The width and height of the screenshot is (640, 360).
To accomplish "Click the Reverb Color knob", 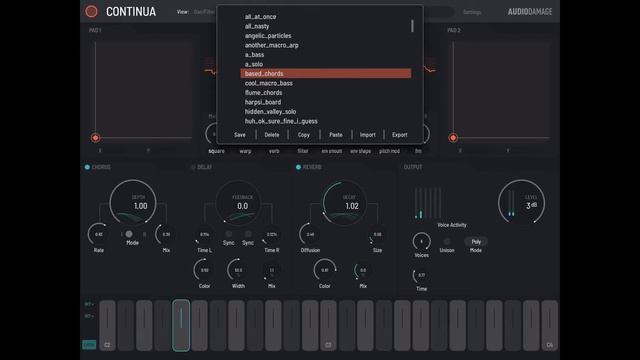I will [x=324, y=270].
